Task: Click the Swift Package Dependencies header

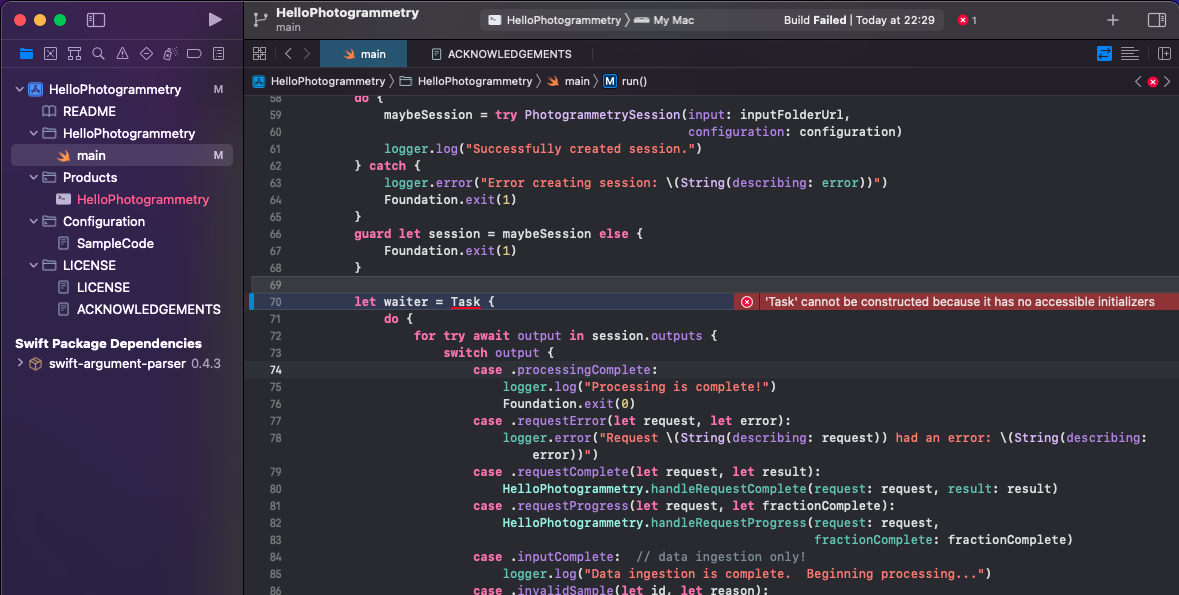Action: 108,344
